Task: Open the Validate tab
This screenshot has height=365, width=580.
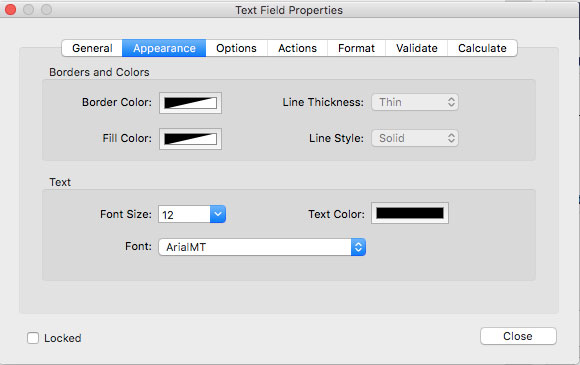Action: tap(417, 48)
